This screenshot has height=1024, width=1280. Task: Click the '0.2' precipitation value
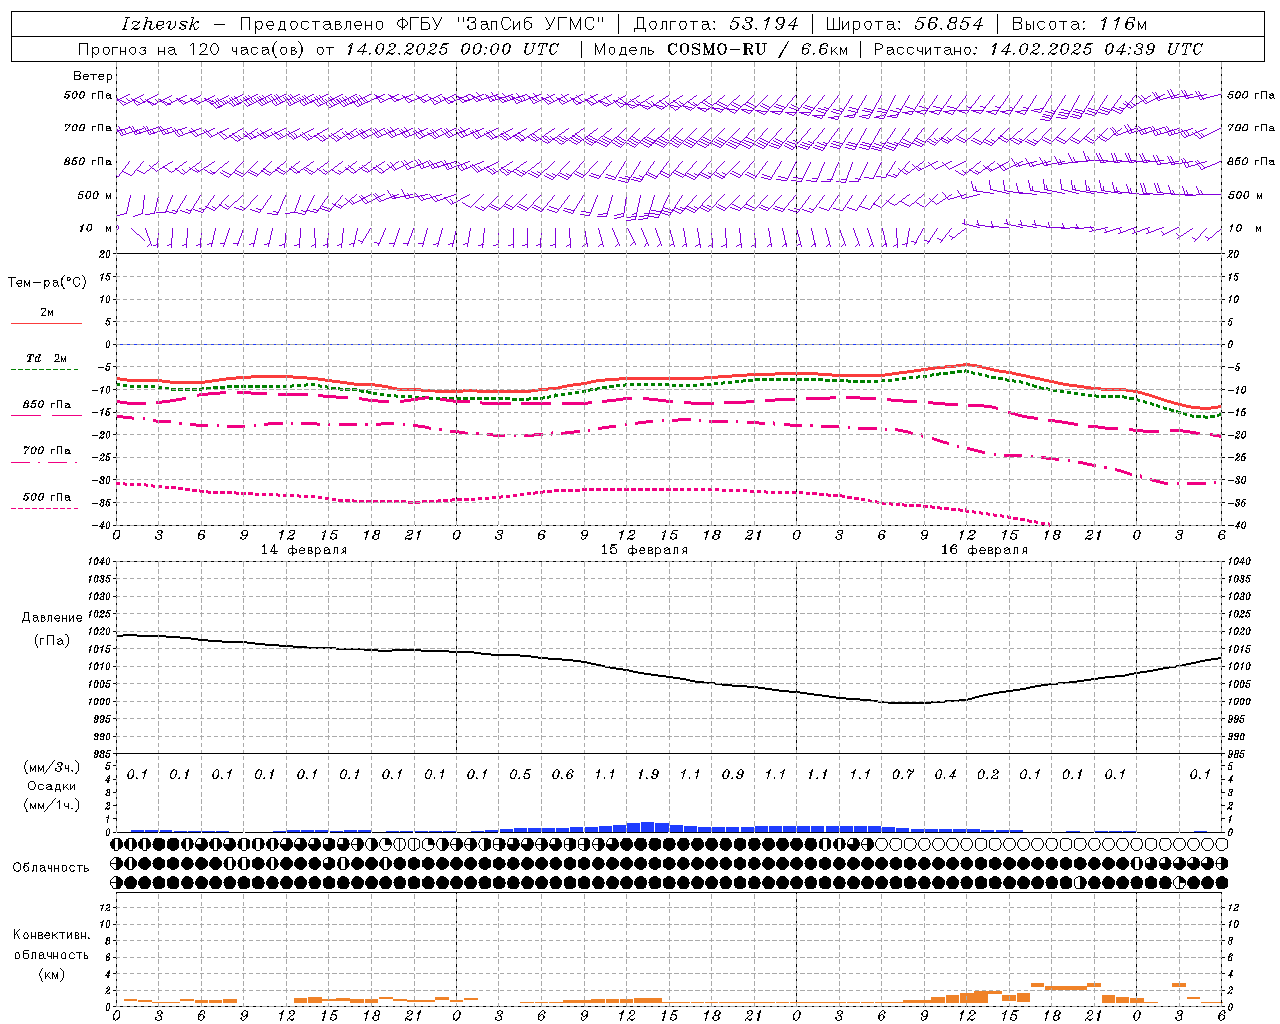pyautogui.click(x=988, y=774)
